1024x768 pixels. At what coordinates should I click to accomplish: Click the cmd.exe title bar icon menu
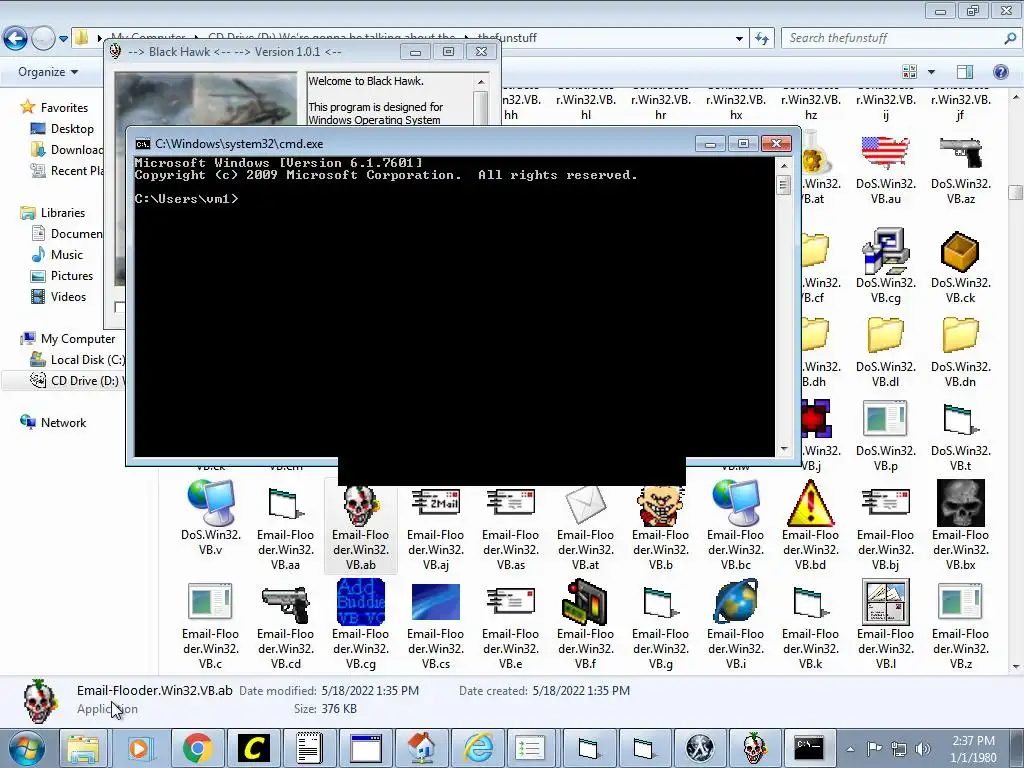(142, 144)
